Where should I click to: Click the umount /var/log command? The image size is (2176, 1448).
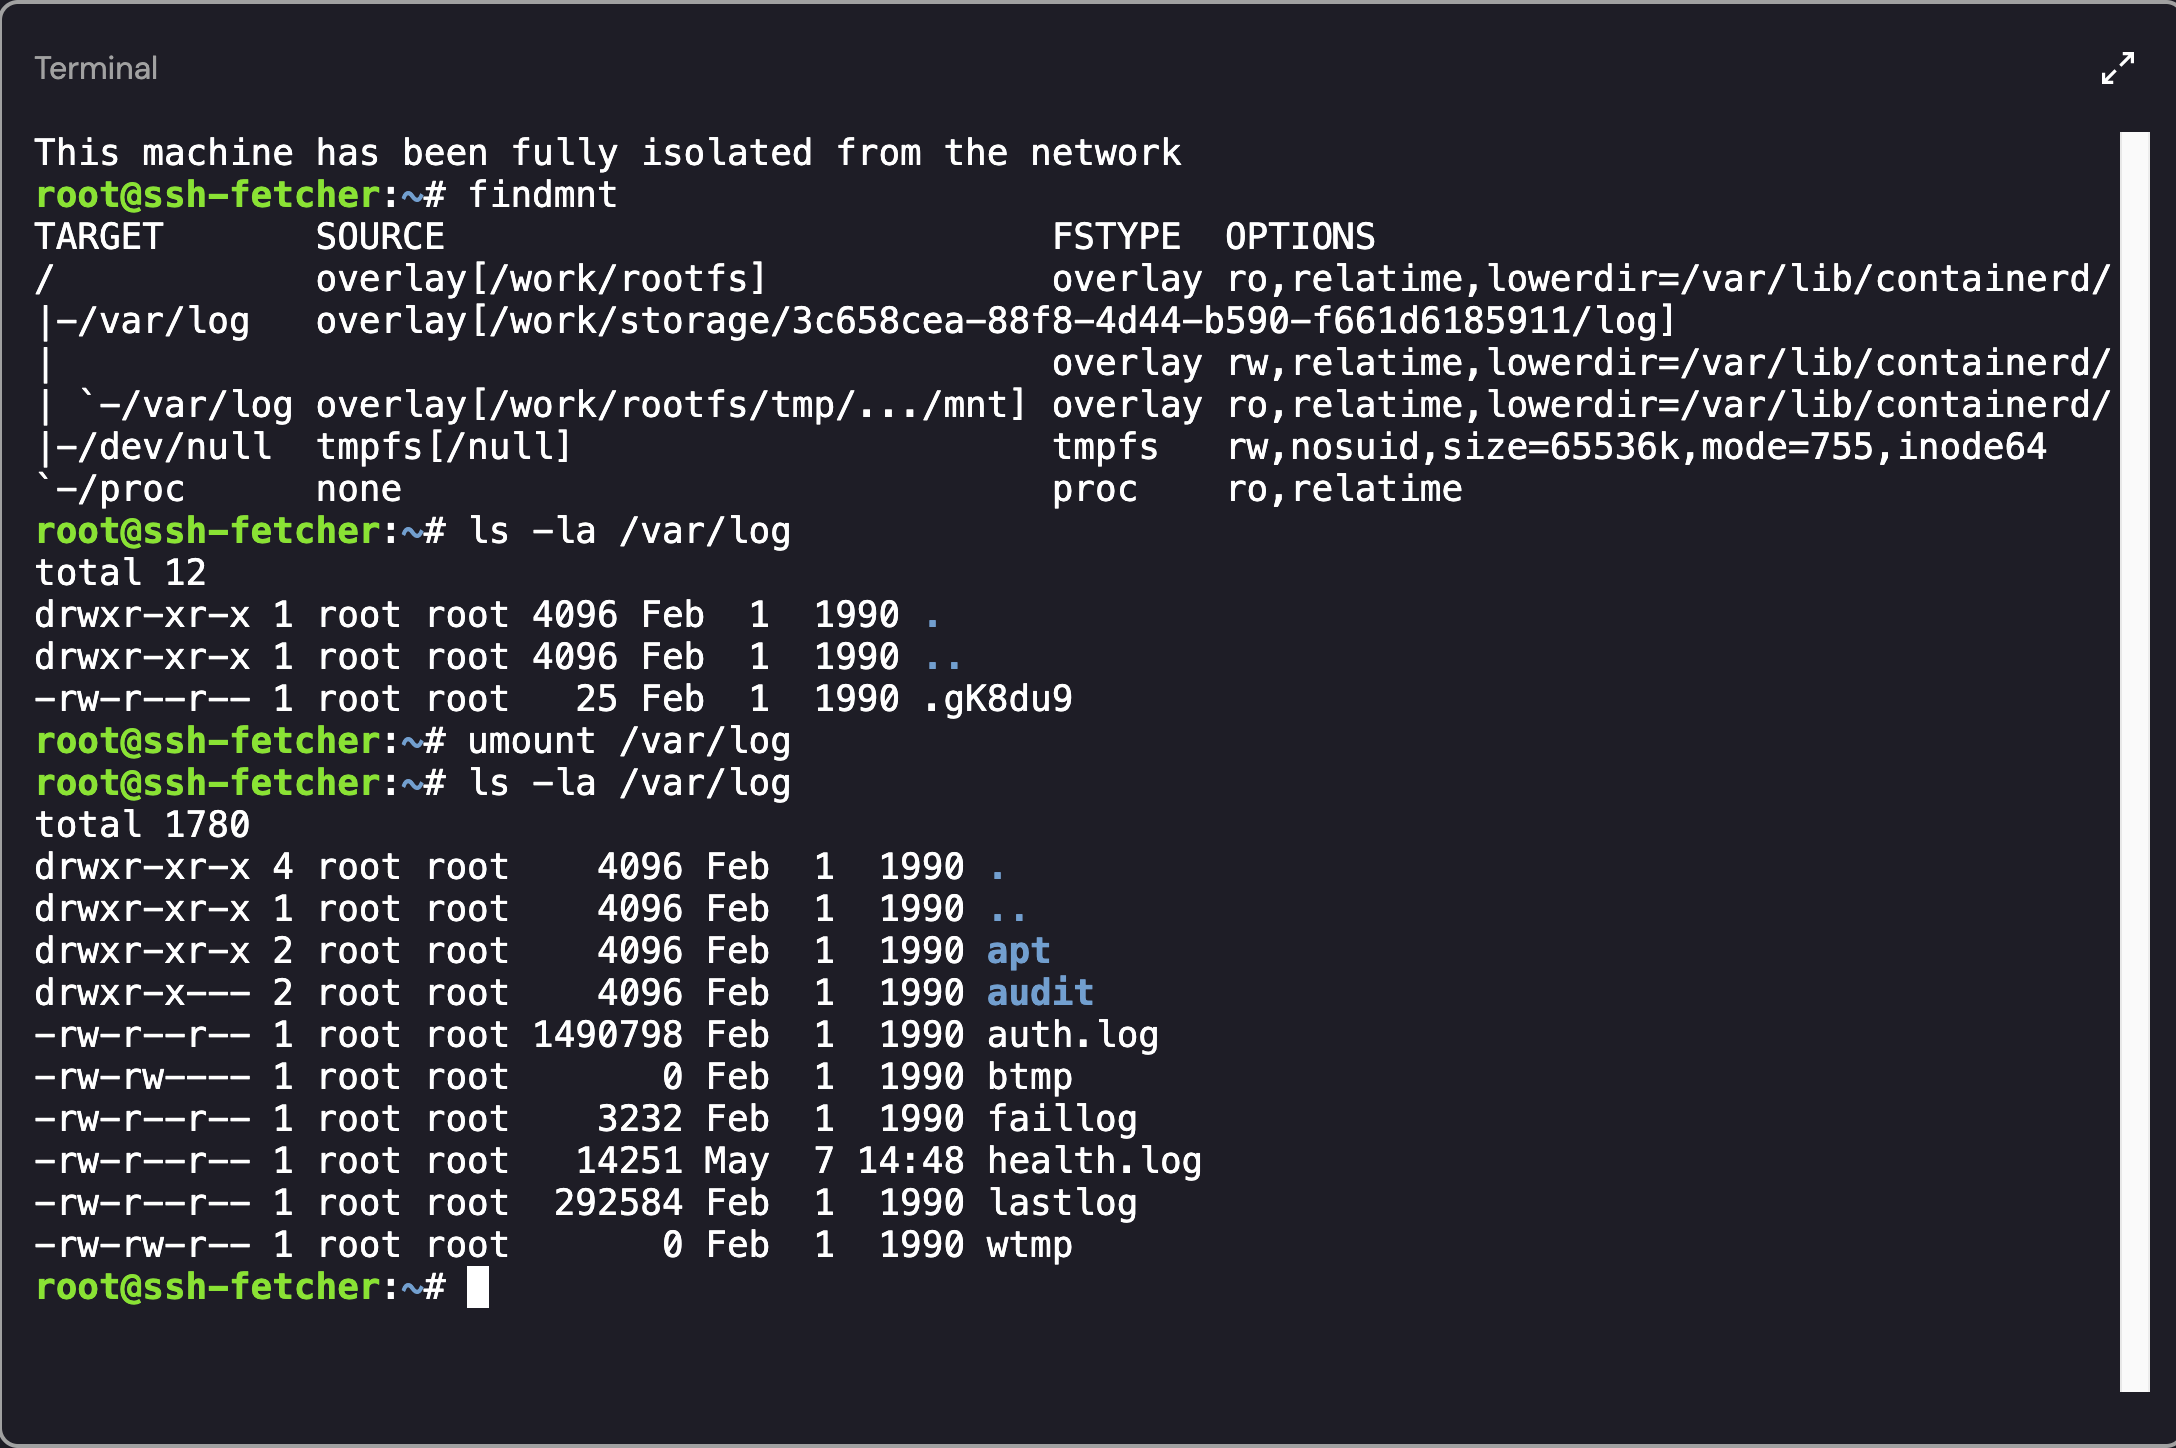coord(629,741)
